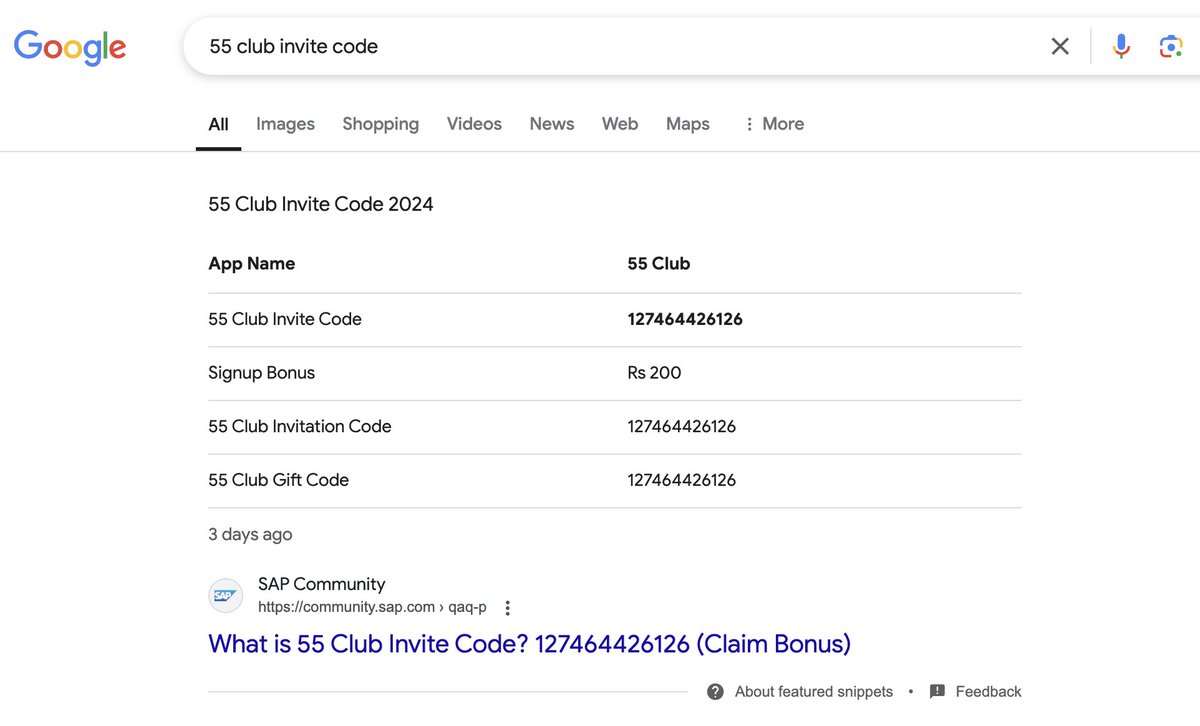1200x726 pixels.
Task: Select the Invitation Code value 127464426126
Action: point(682,426)
